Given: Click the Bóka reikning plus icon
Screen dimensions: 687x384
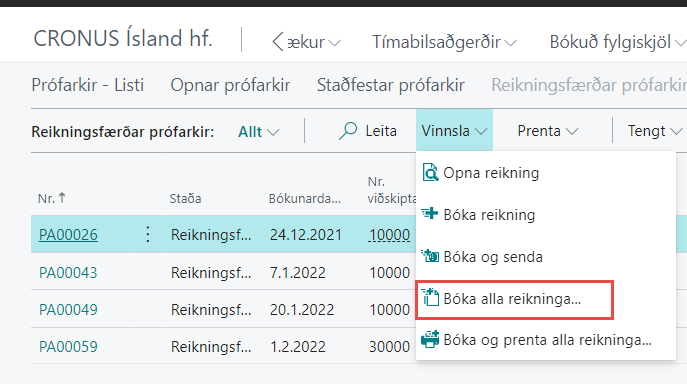Looking at the screenshot, I should 430,213.
